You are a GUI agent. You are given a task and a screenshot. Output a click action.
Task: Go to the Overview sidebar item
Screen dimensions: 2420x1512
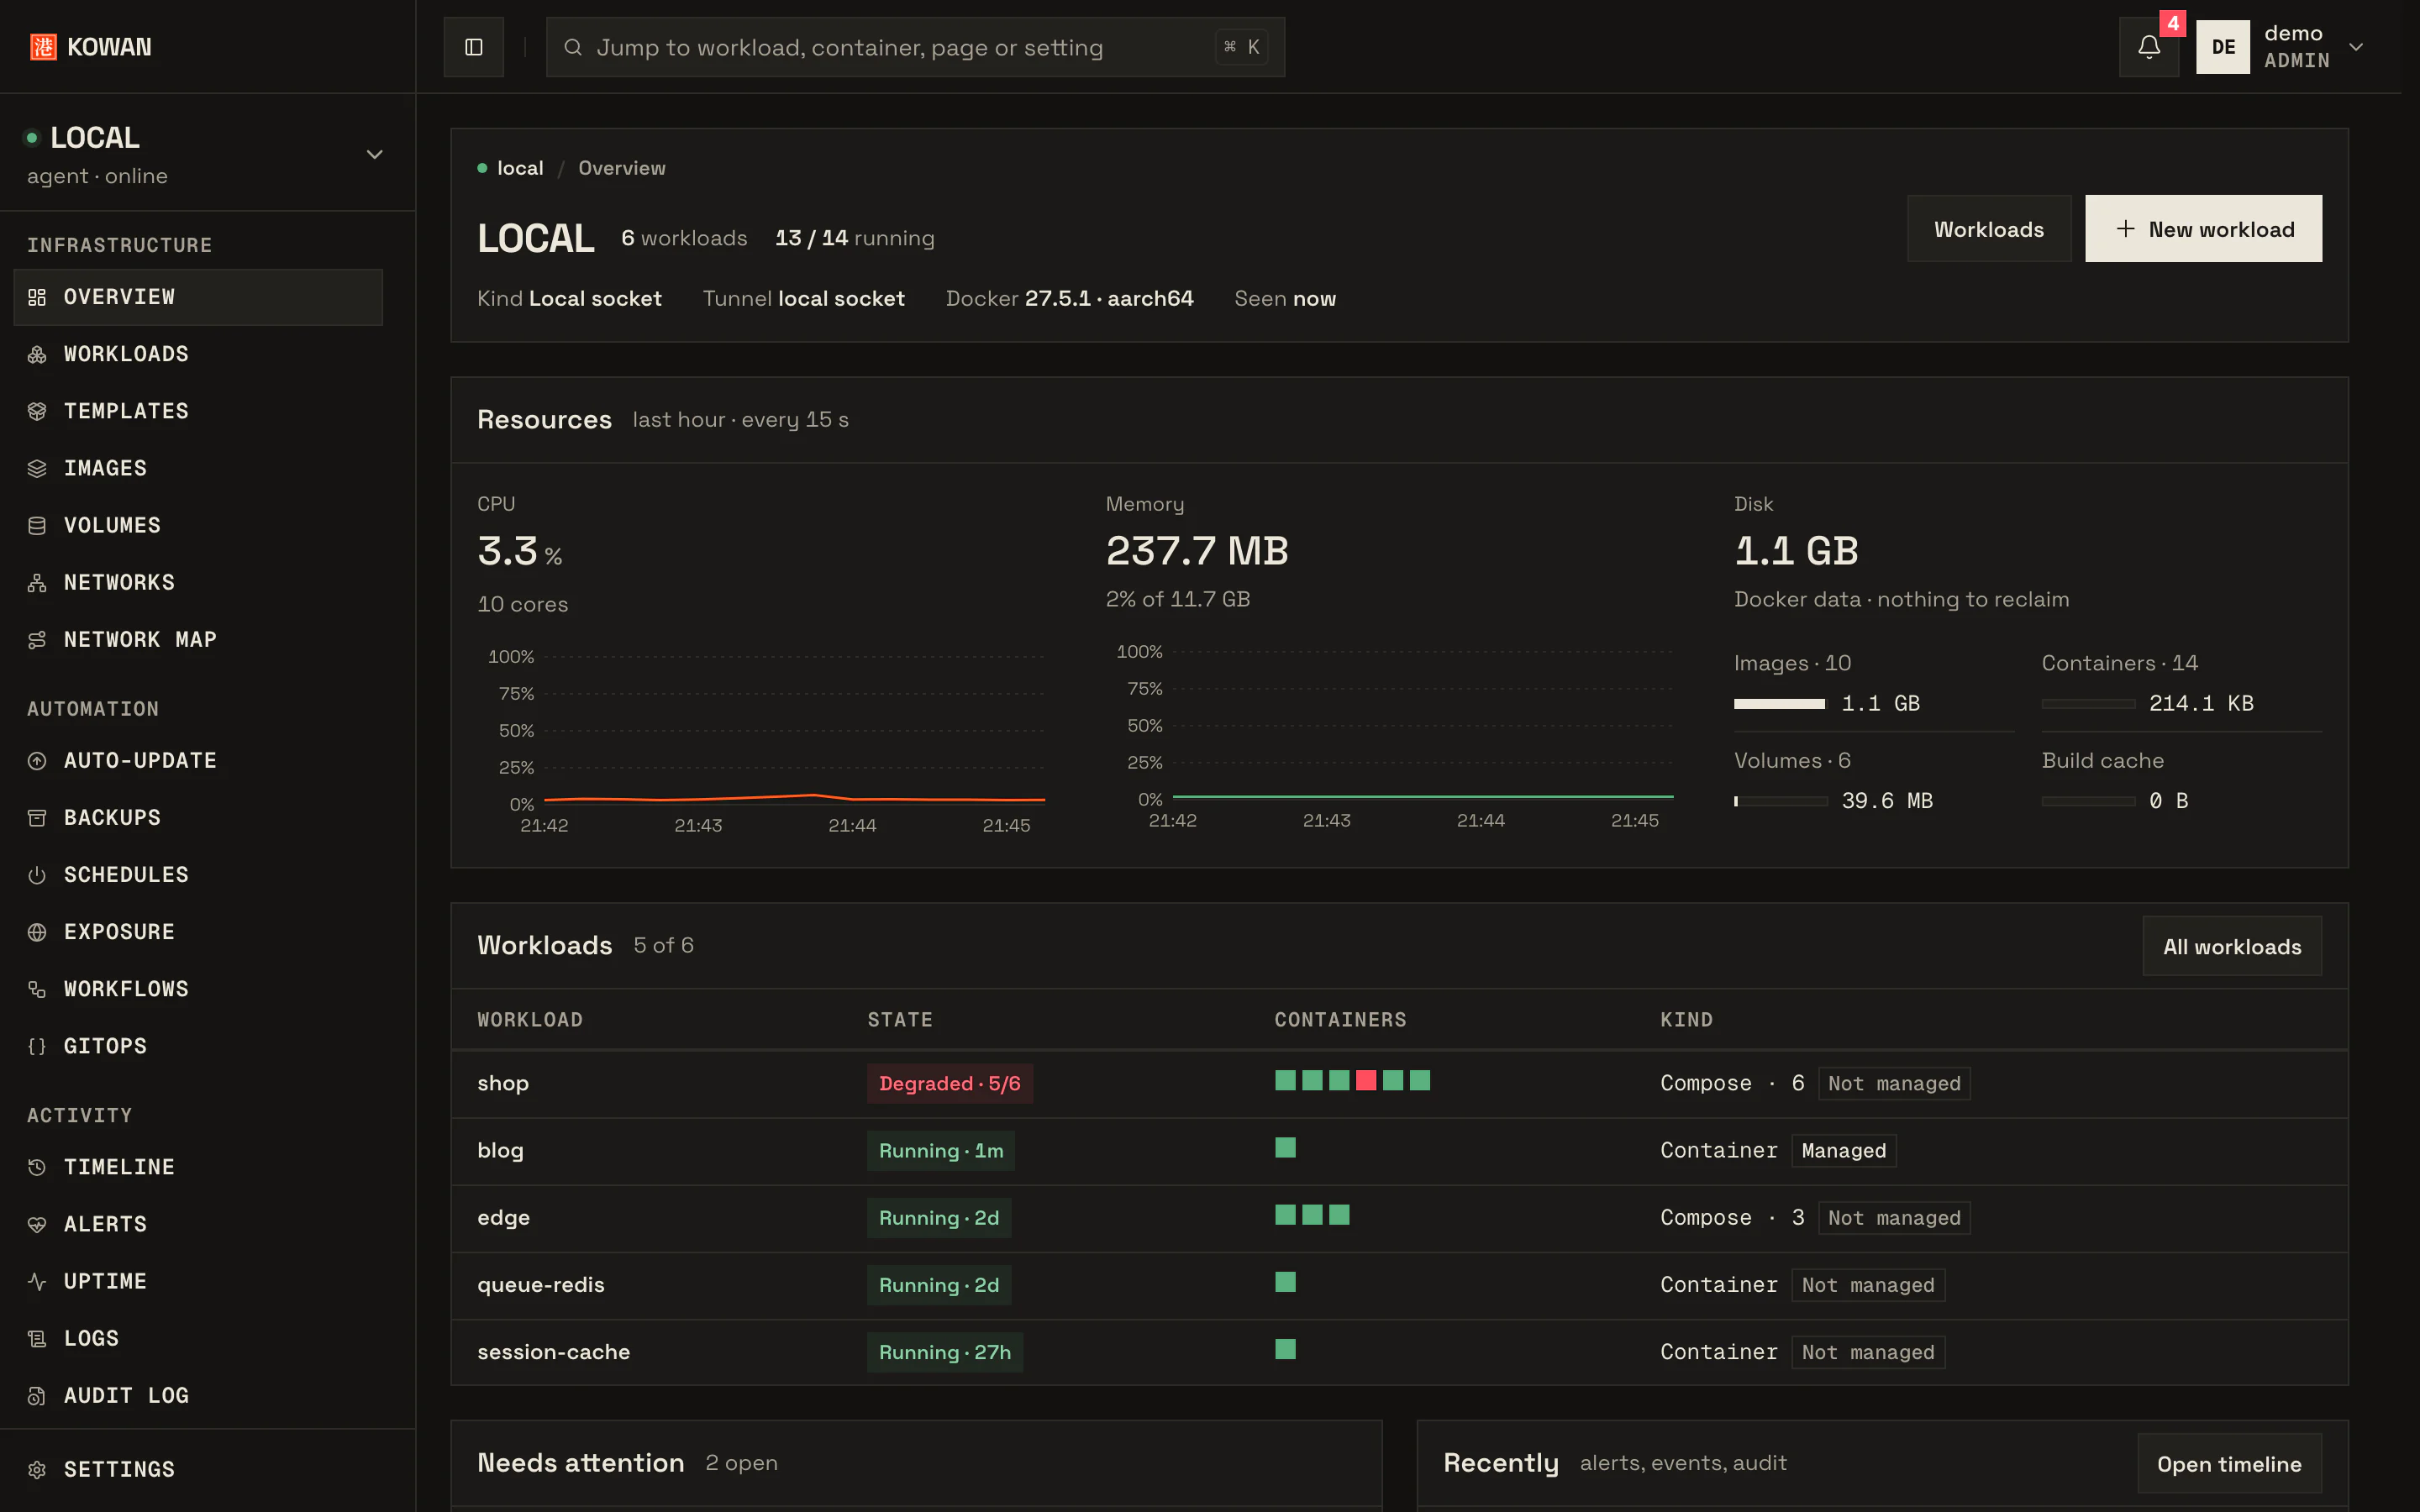coord(198,297)
